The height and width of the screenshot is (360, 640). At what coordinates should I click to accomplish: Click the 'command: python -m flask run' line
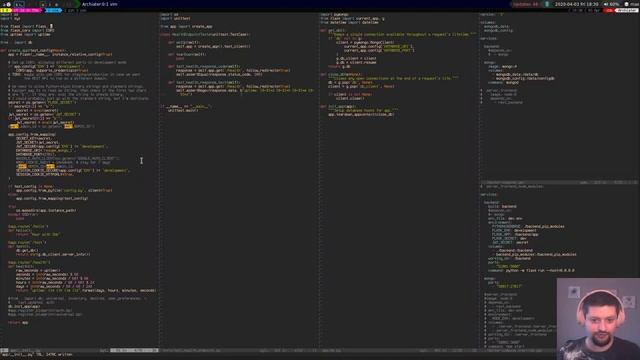pos(531,271)
